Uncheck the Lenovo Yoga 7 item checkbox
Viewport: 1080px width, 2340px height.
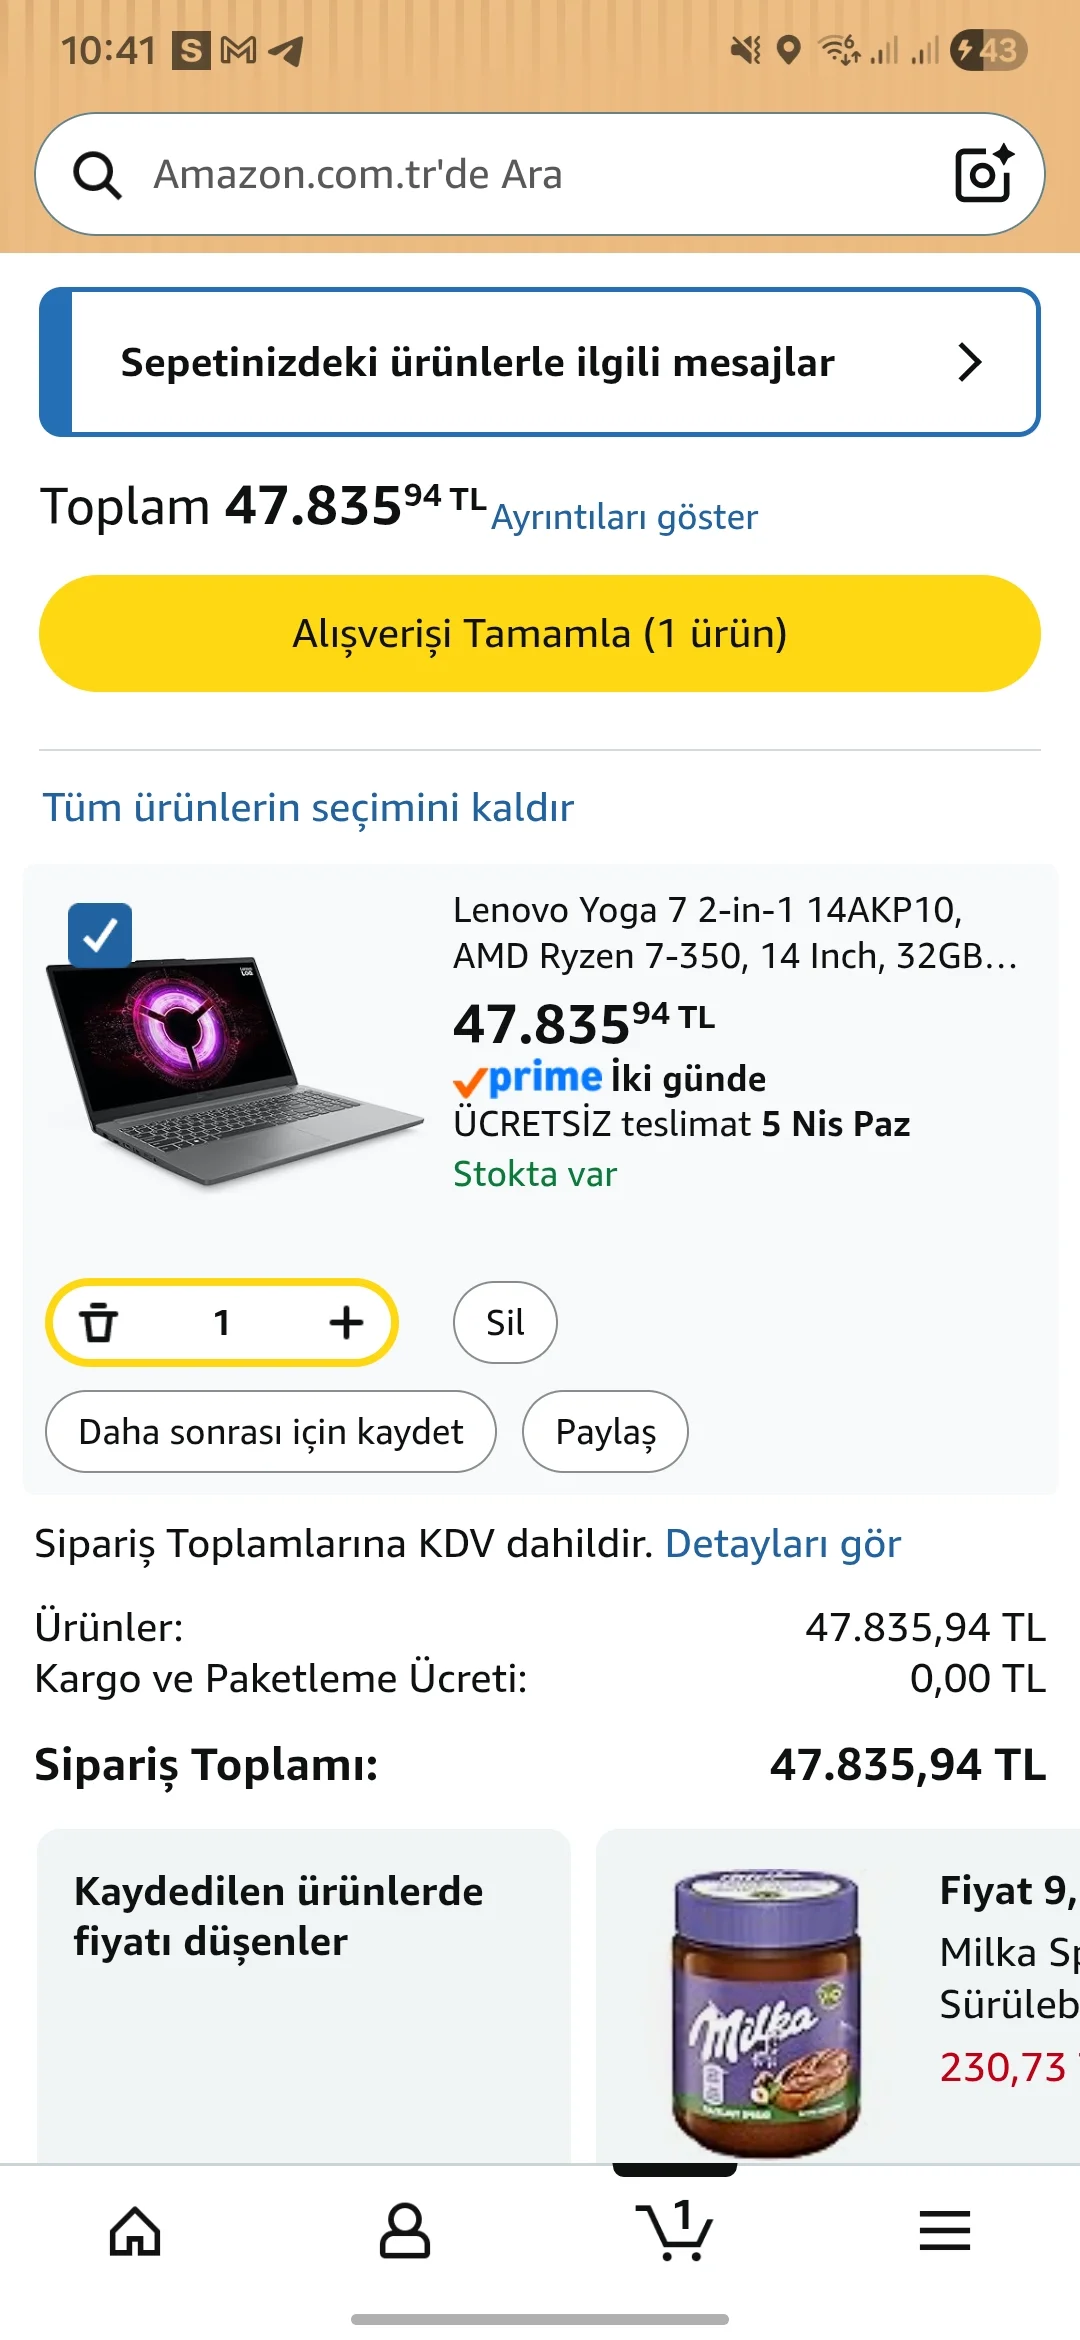tap(100, 936)
